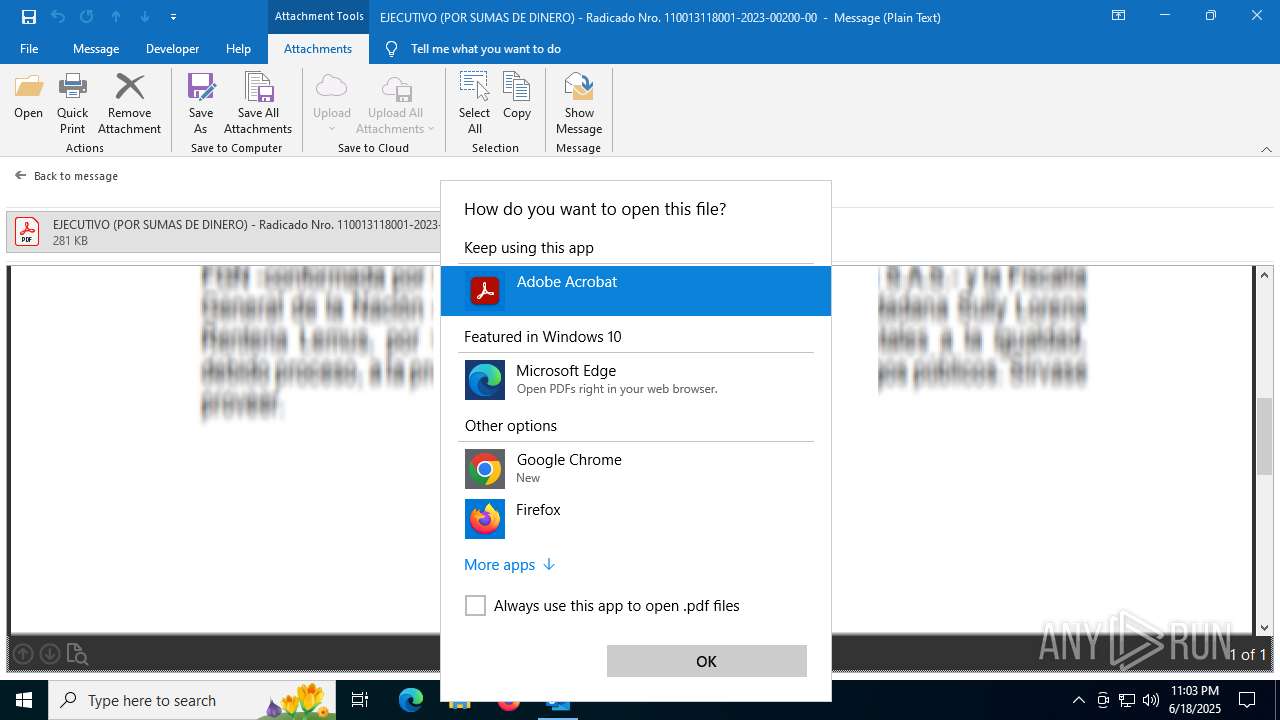Open the attachment with the Open icon
This screenshot has height=720, width=1280.
[28, 96]
